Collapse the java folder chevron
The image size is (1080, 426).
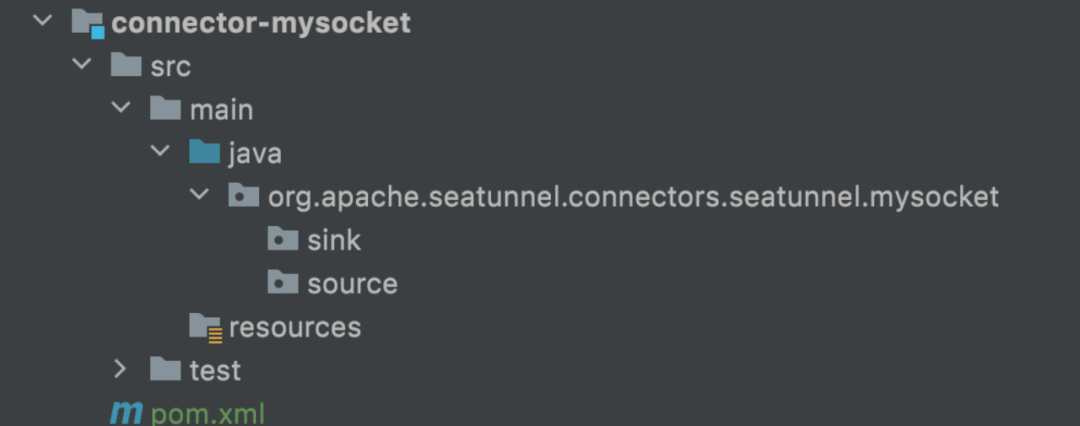(x=160, y=151)
